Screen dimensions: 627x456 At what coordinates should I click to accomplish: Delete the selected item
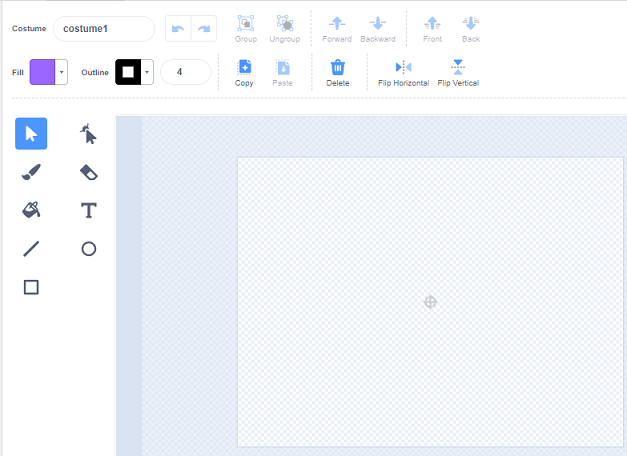point(337,73)
